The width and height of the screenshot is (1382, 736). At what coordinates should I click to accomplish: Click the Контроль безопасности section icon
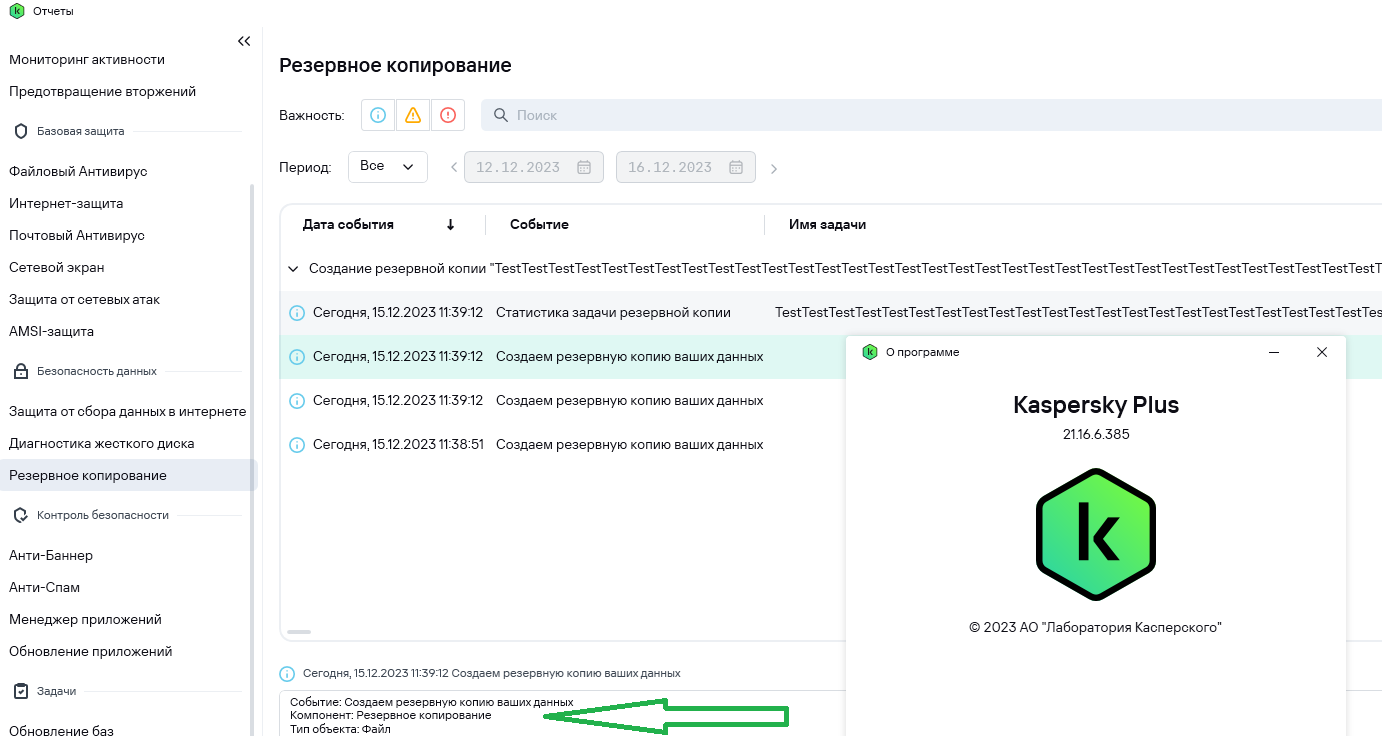20,515
